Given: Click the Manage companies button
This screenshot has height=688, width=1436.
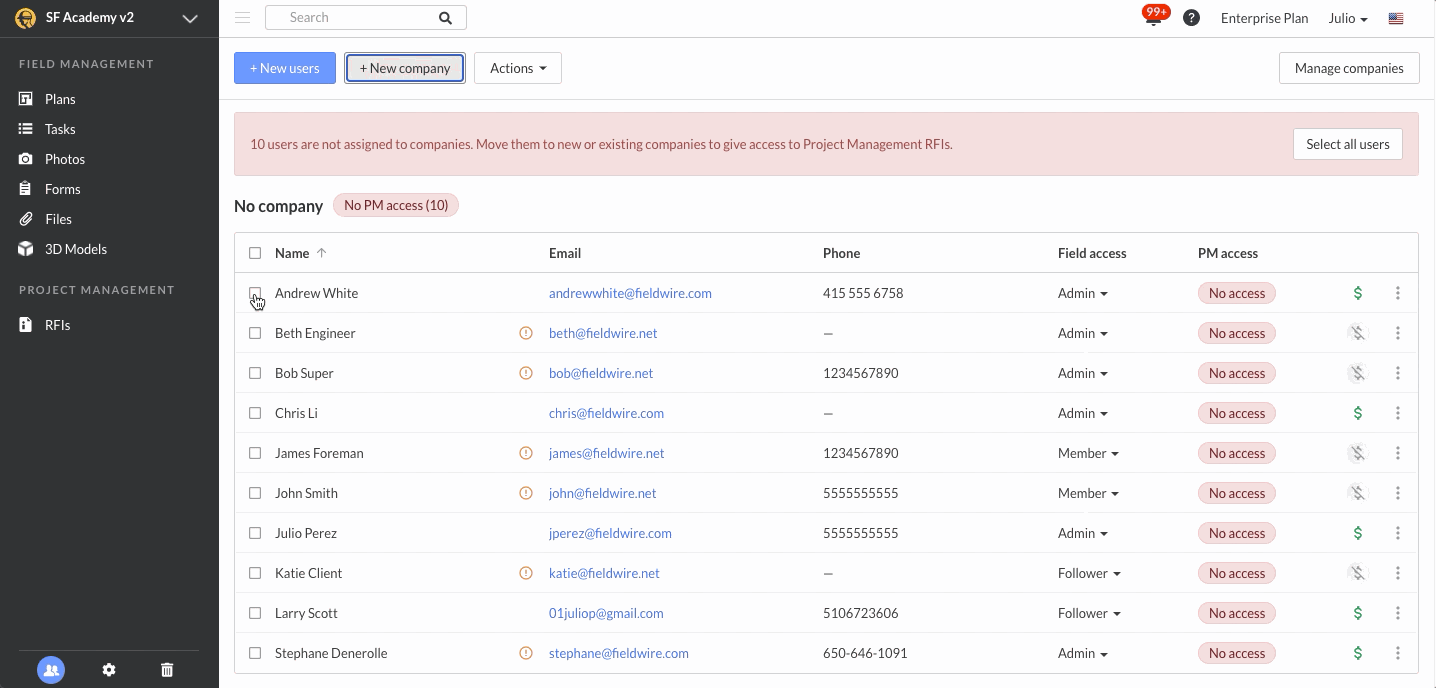Looking at the screenshot, I should tap(1348, 68).
